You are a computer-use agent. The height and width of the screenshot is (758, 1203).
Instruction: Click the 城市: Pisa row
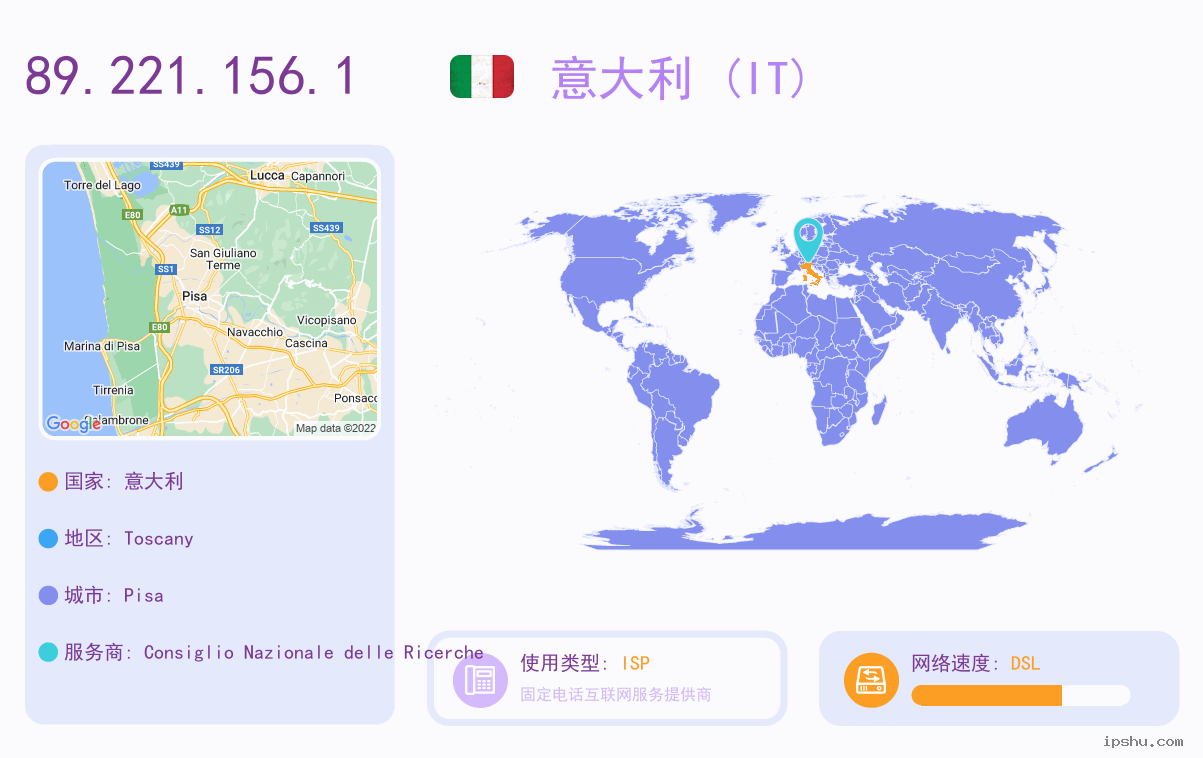[x=101, y=595]
